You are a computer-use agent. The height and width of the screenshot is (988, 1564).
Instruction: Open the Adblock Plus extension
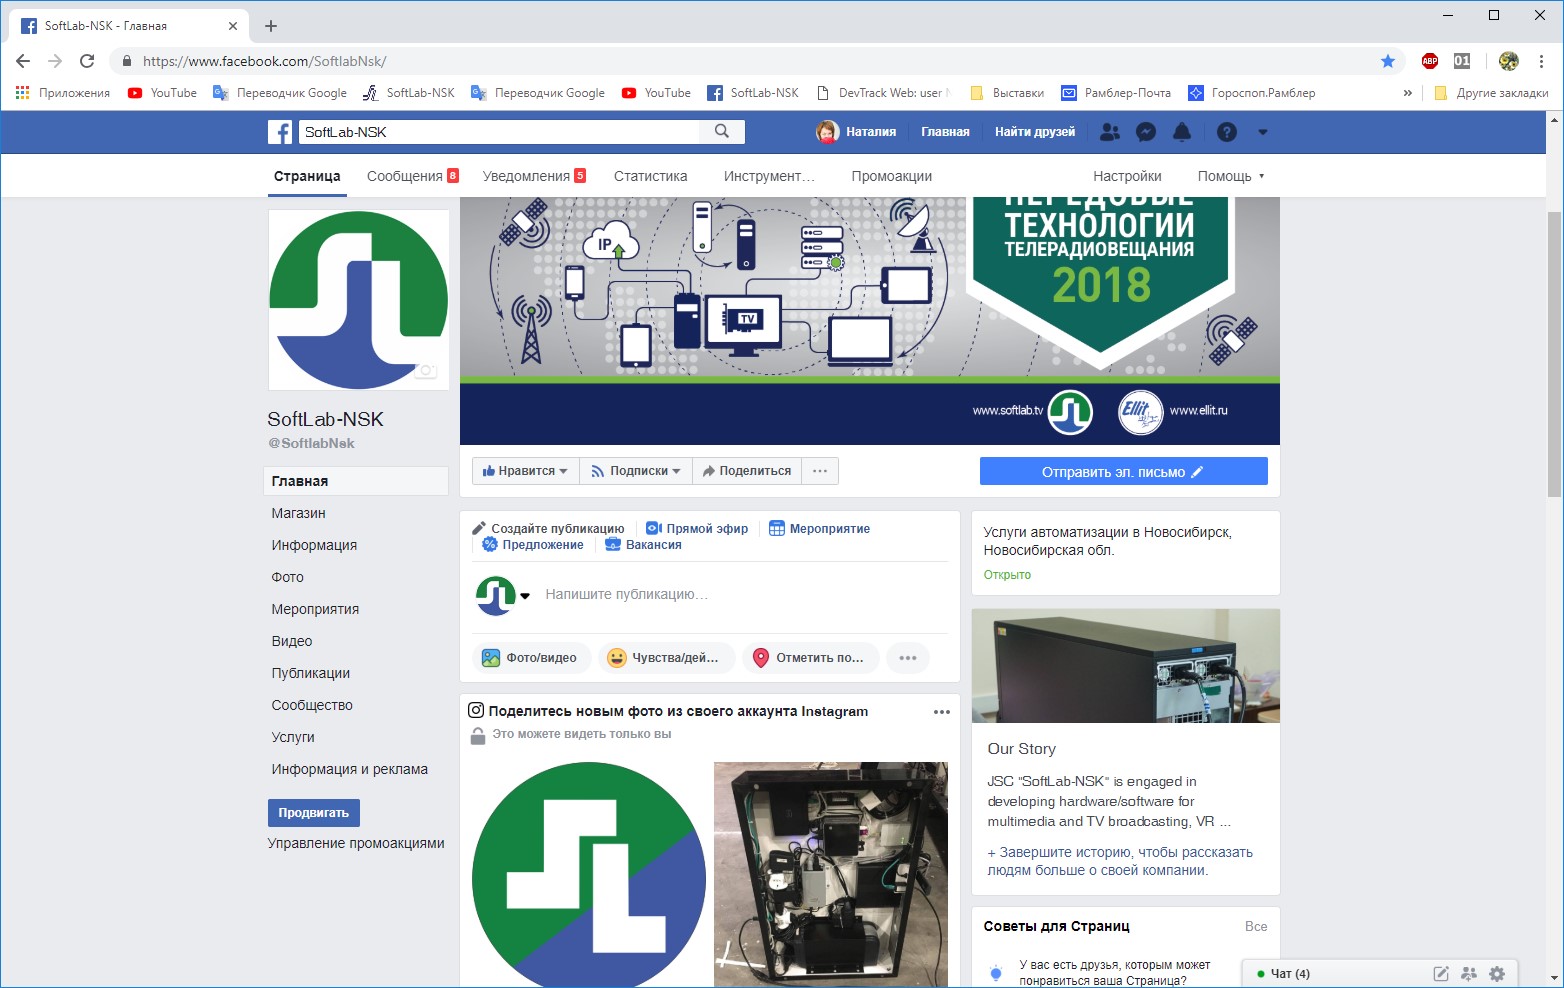[x=1430, y=61]
